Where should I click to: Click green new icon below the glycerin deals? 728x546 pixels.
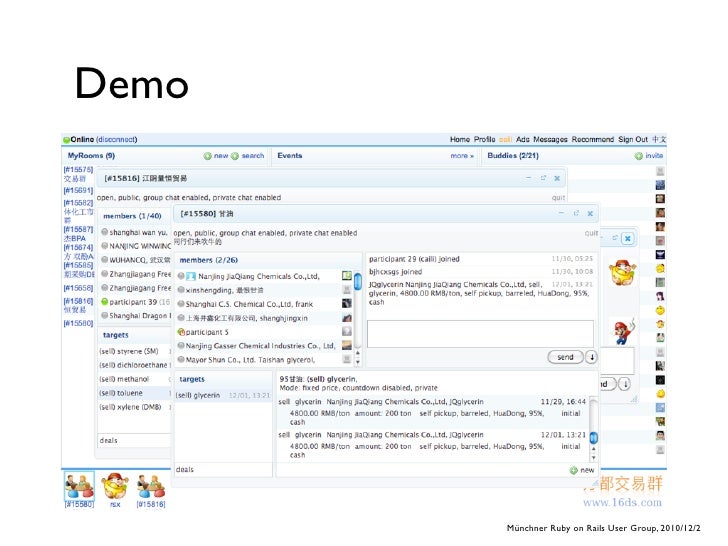[x=574, y=470]
